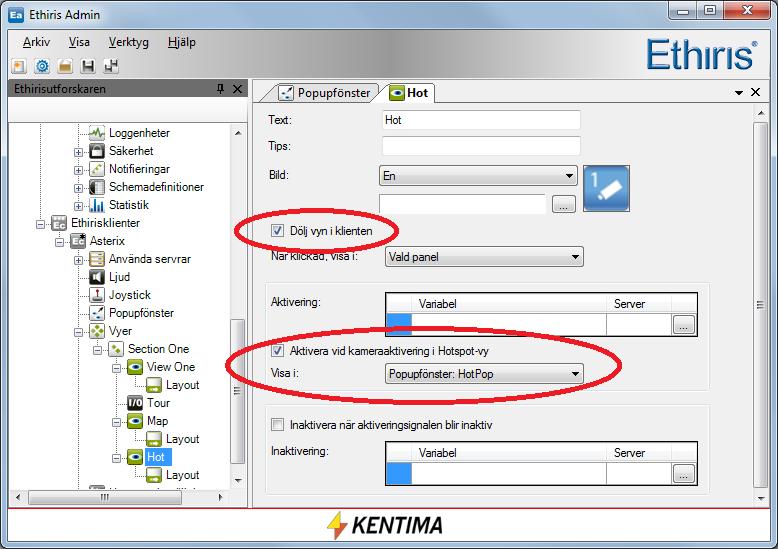
Task: Click the blue pencil image preview
Action: click(606, 189)
